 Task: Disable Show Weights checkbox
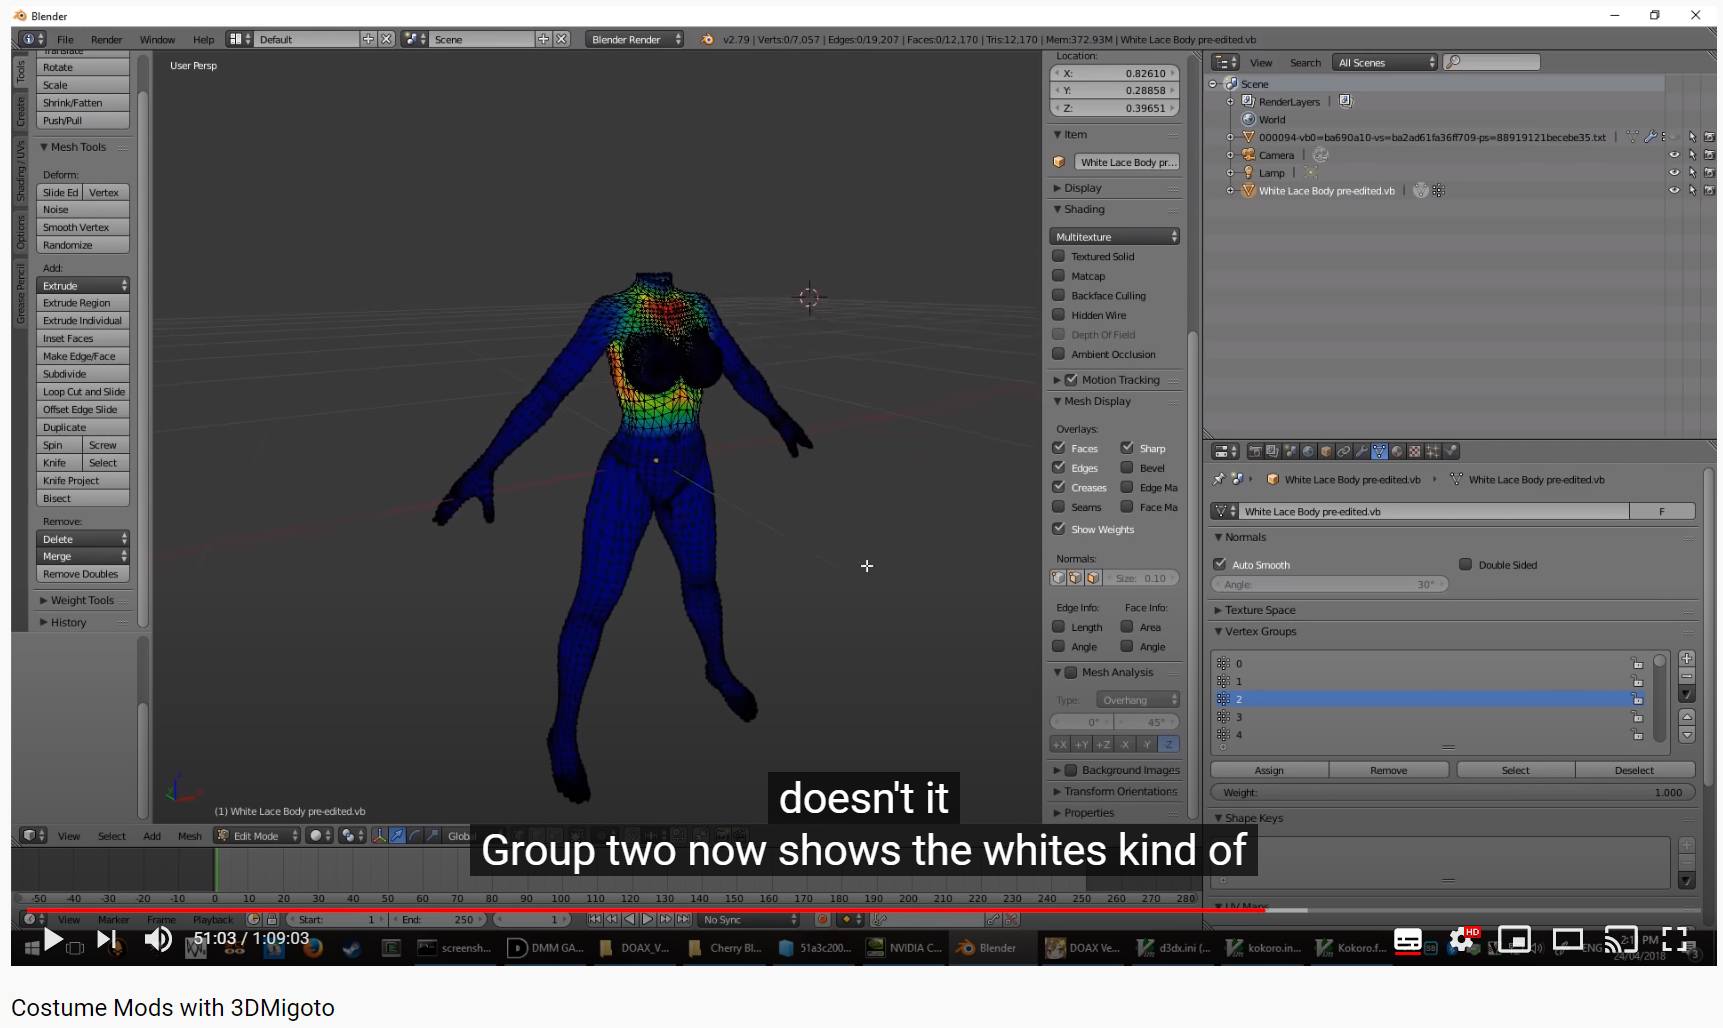(1058, 529)
